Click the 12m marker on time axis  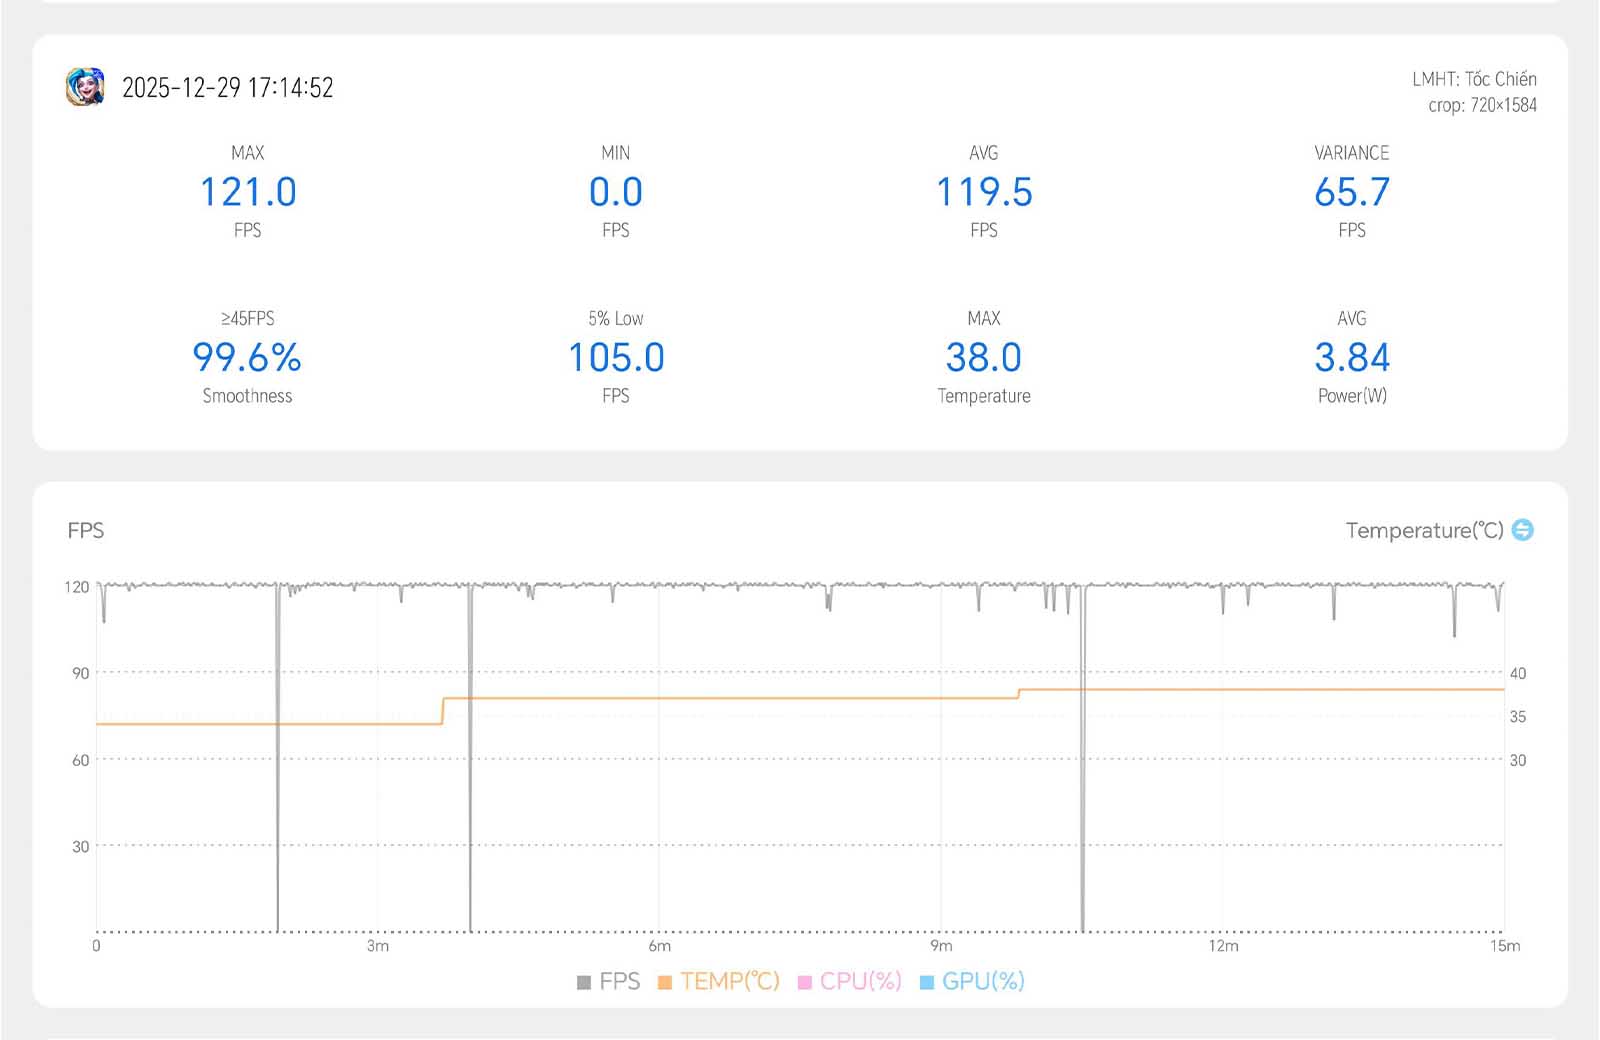coord(1223,946)
